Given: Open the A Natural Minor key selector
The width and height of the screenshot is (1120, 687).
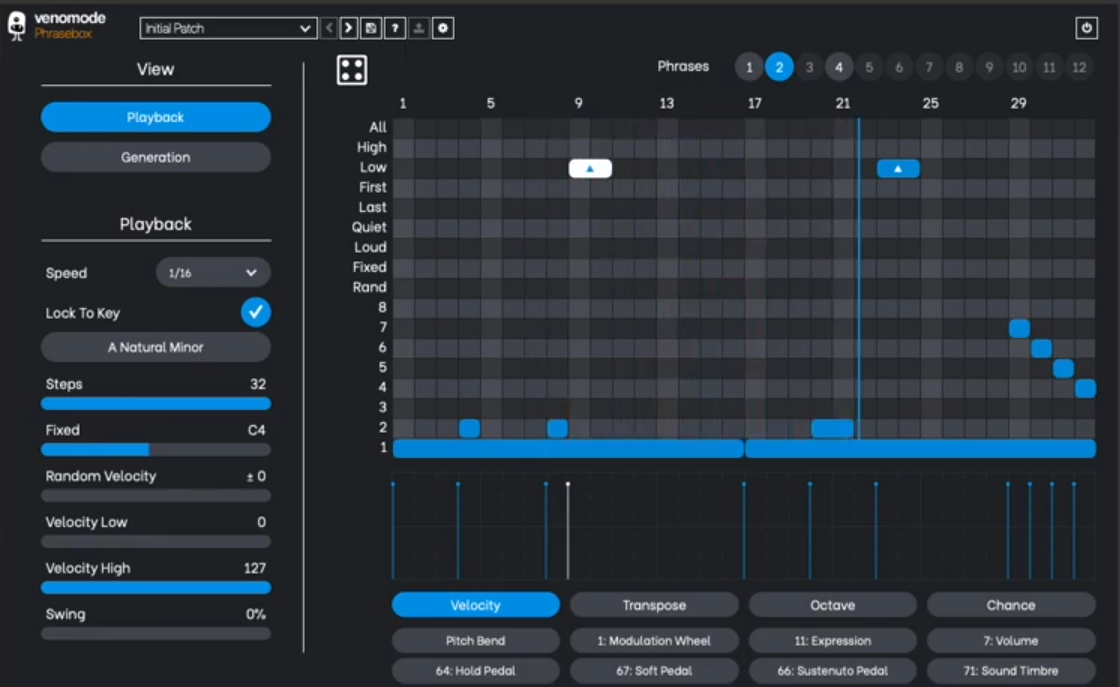Looking at the screenshot, I should click(156, 347).
